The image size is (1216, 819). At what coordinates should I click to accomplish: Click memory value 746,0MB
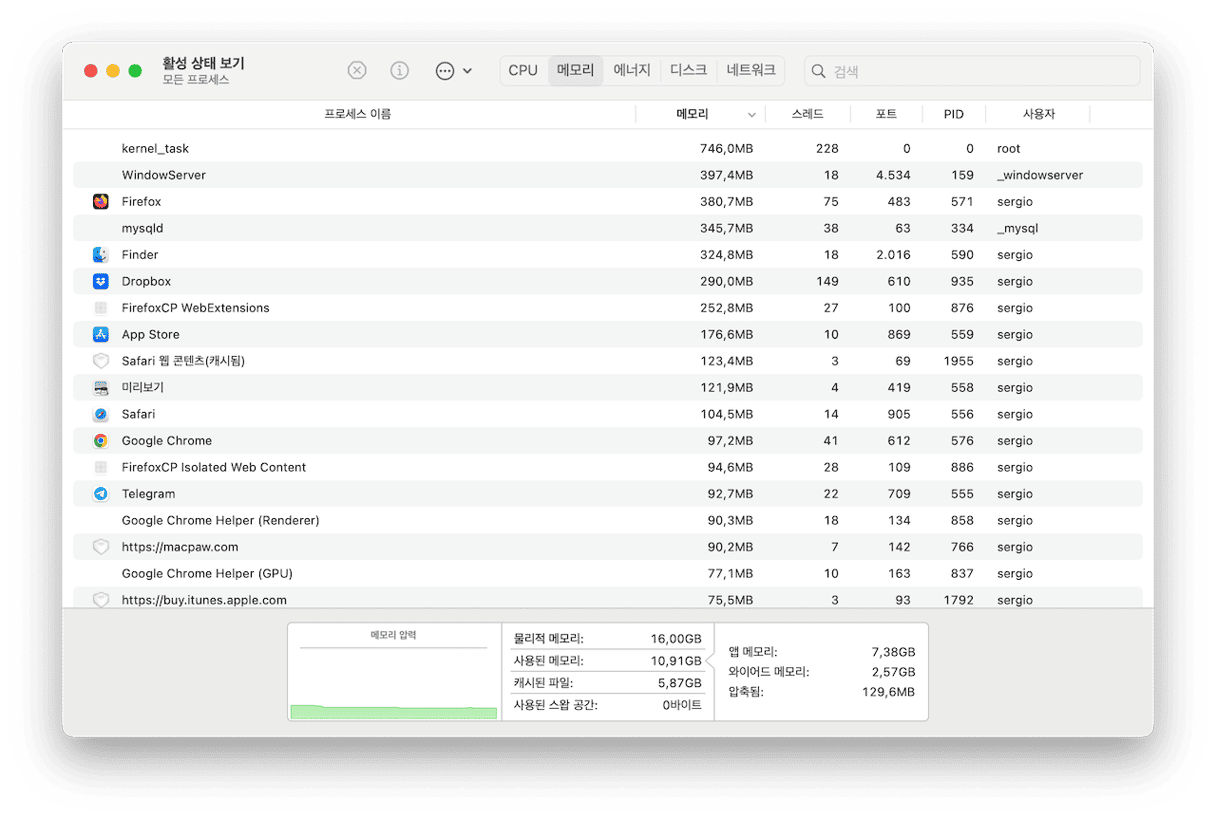tap(726, 149)
